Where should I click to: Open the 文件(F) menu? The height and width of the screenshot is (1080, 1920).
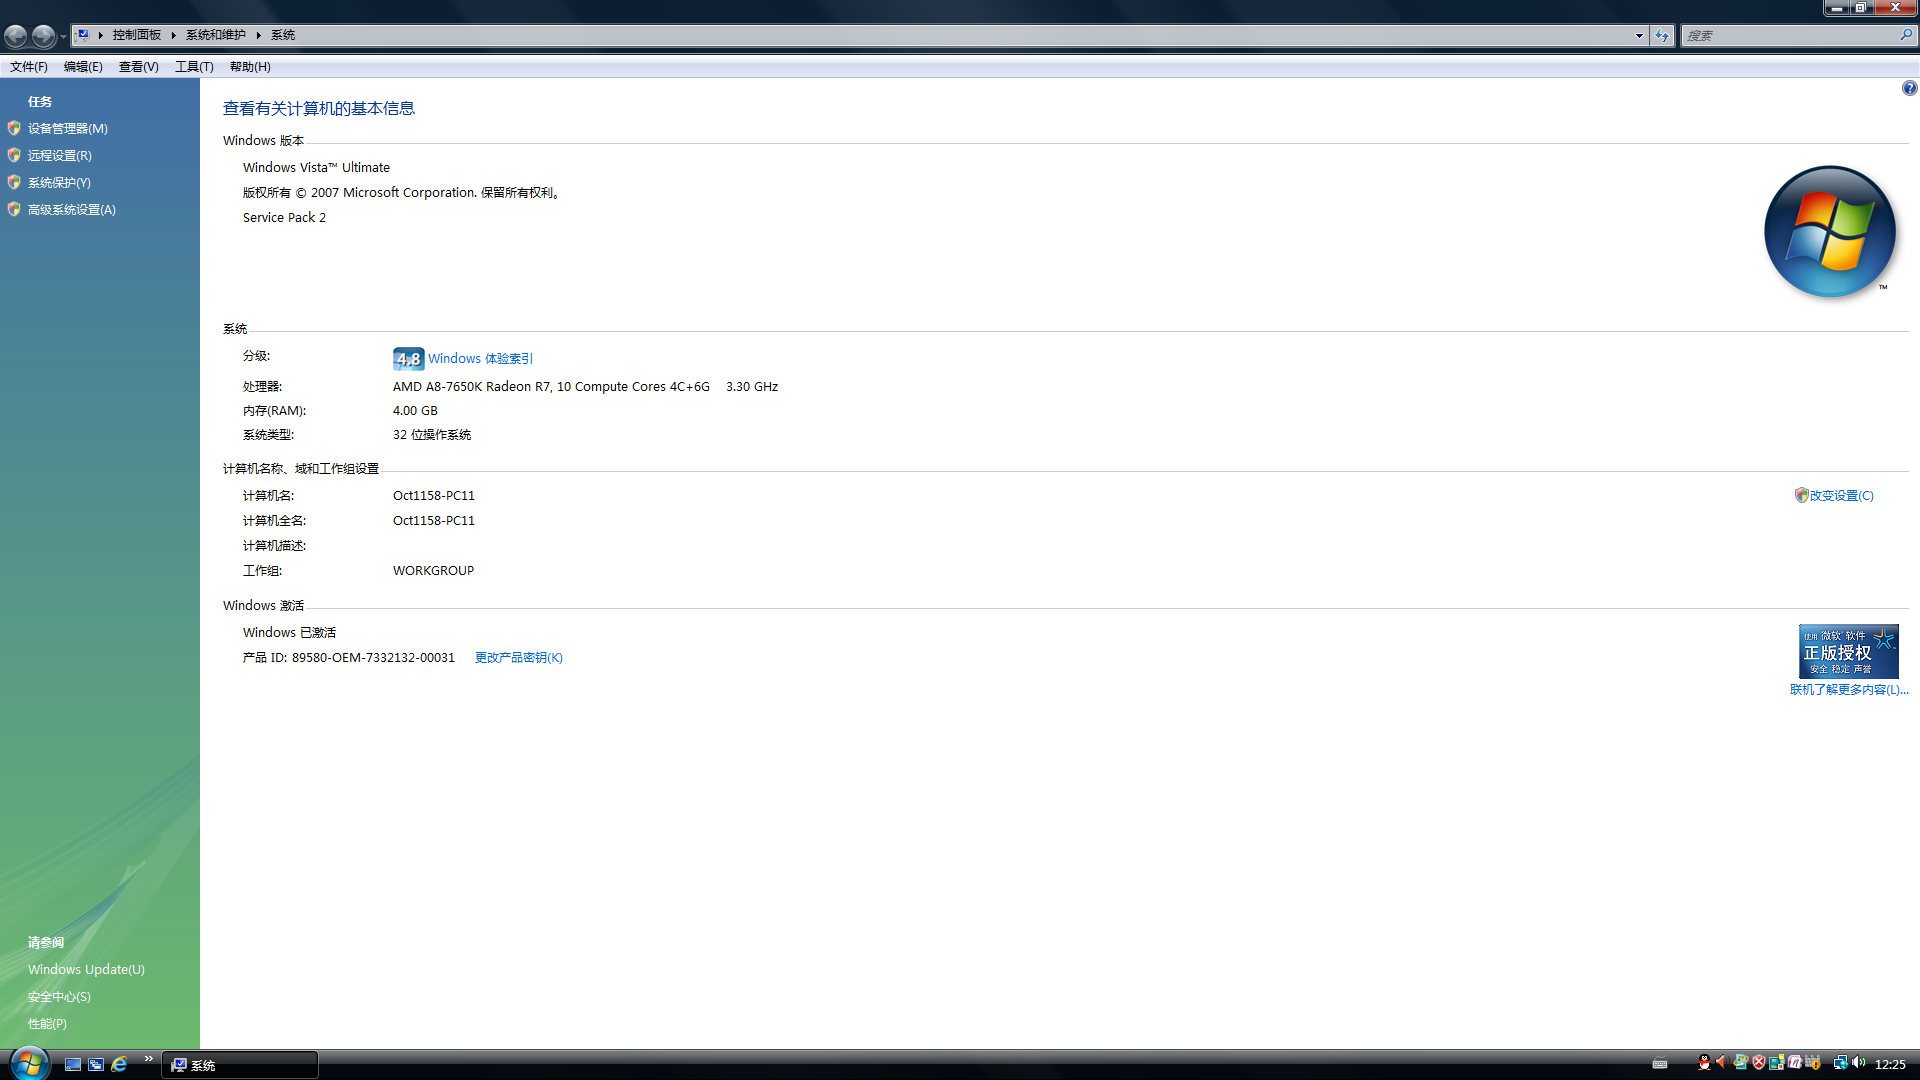tap(28, 67)
